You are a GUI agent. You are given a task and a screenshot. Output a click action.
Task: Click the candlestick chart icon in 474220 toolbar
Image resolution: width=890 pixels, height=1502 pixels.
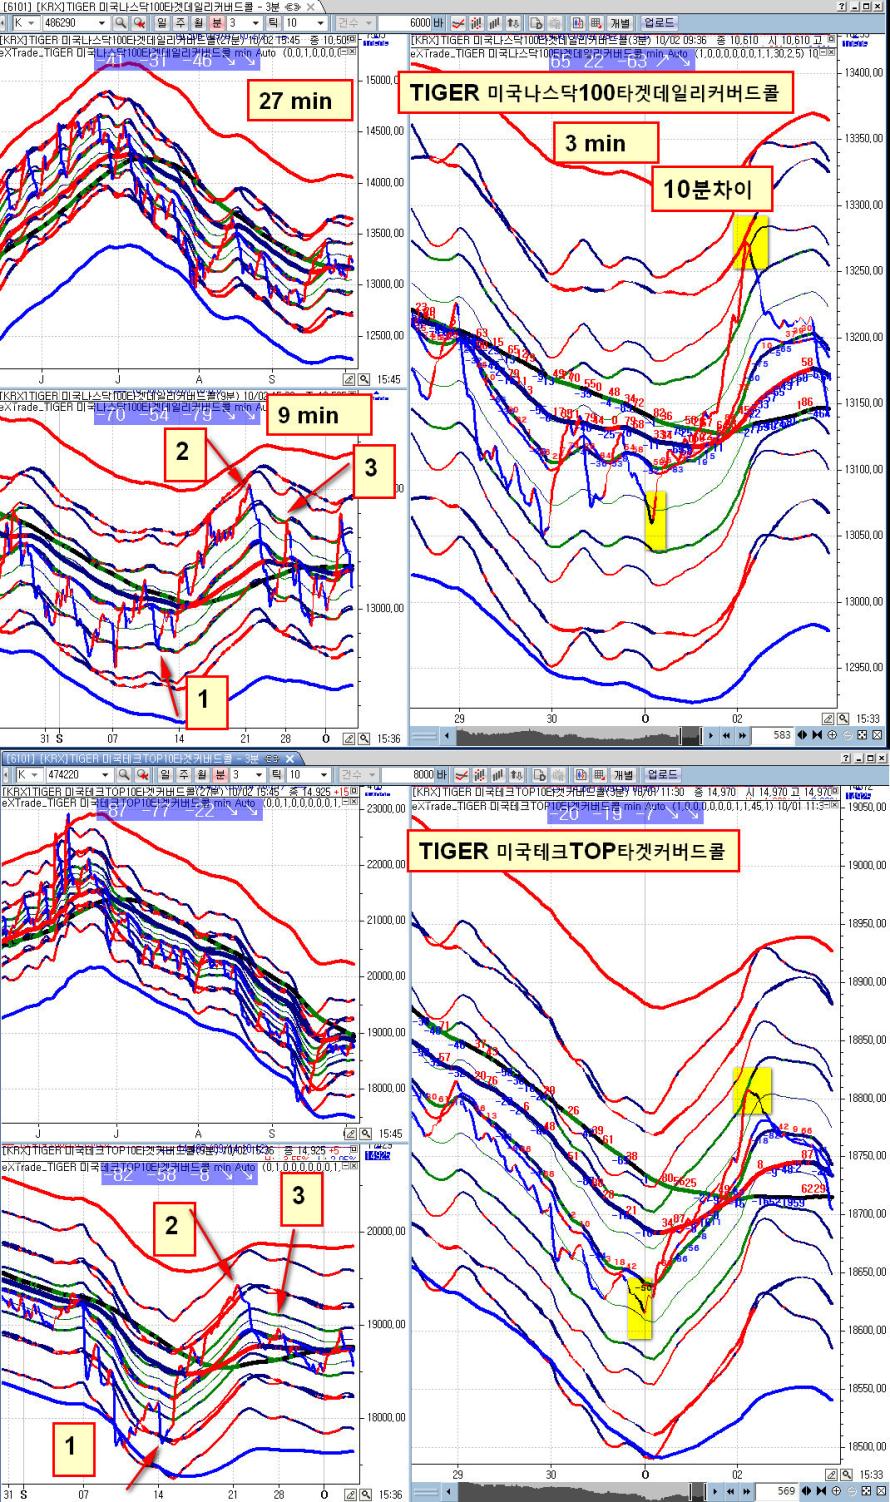click(x=482, y=774)
